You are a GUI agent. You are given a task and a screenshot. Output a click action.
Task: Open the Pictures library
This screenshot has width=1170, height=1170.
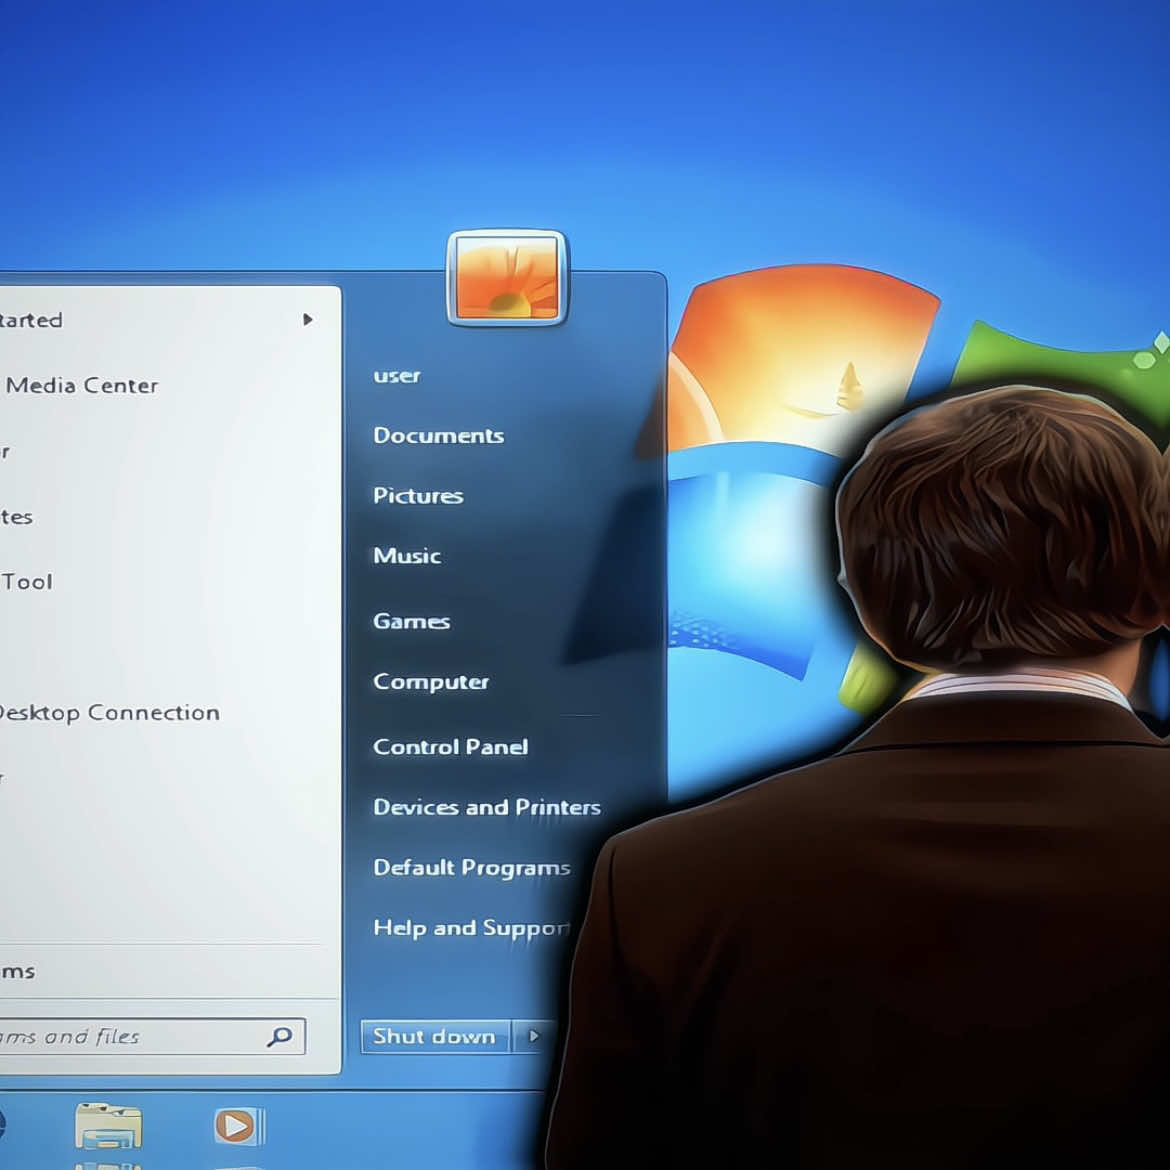click(x=418, y=495)
